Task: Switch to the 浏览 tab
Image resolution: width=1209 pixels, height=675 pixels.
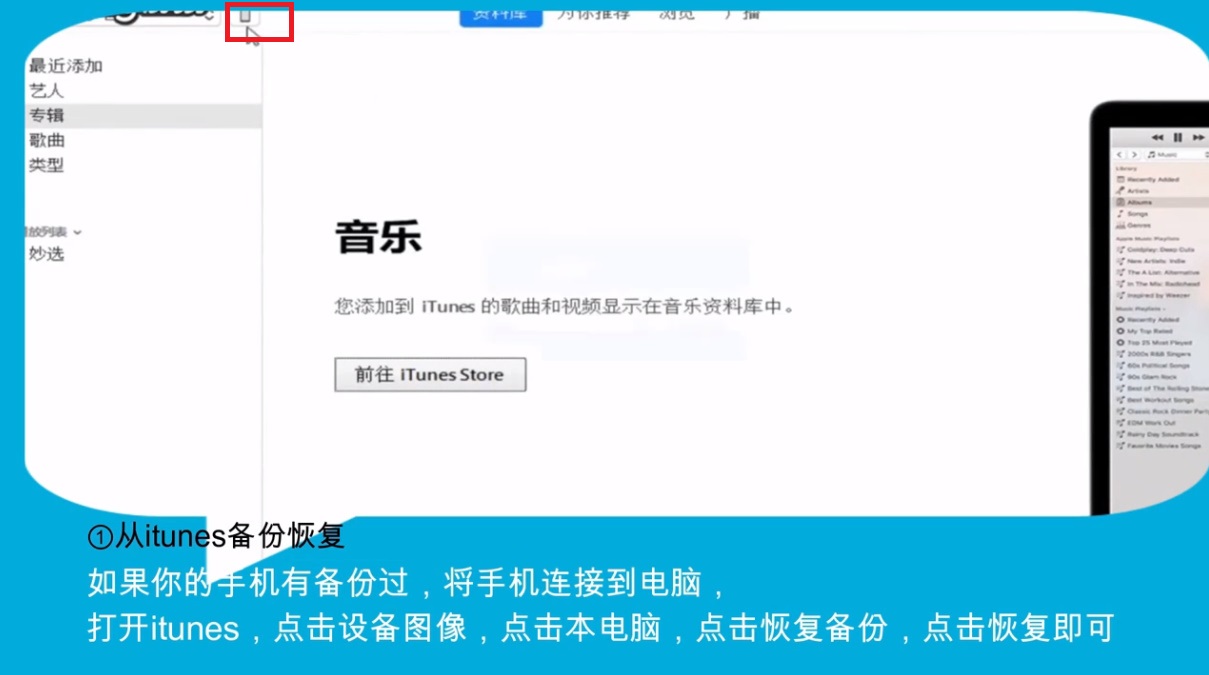Action: (676, 13)
